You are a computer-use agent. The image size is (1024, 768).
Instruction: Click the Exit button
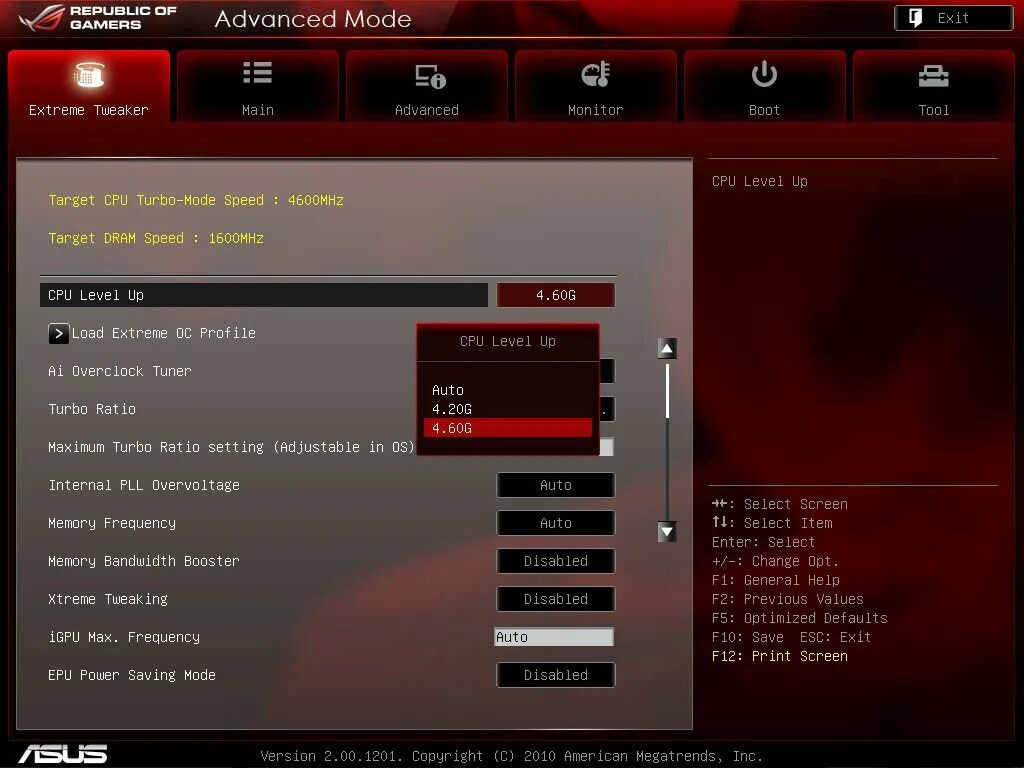point(953,18)
